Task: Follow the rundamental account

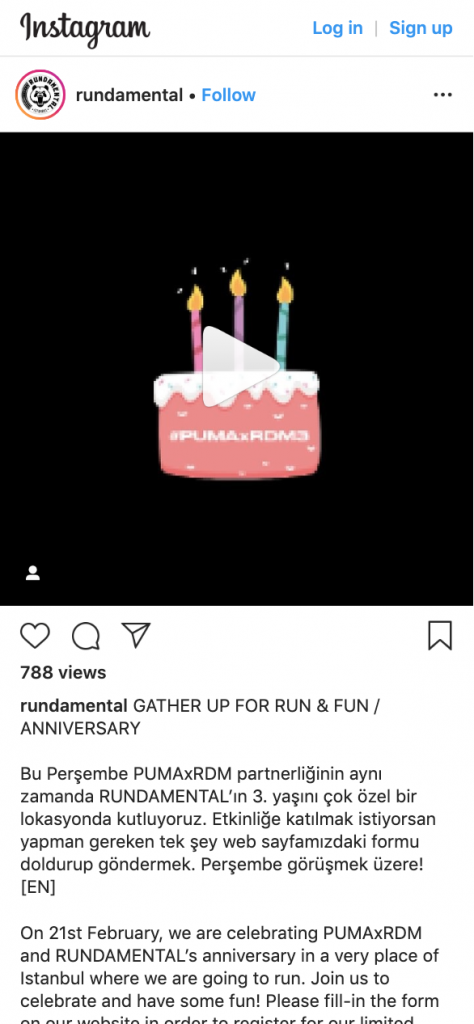Action: (x=229, y=95)
